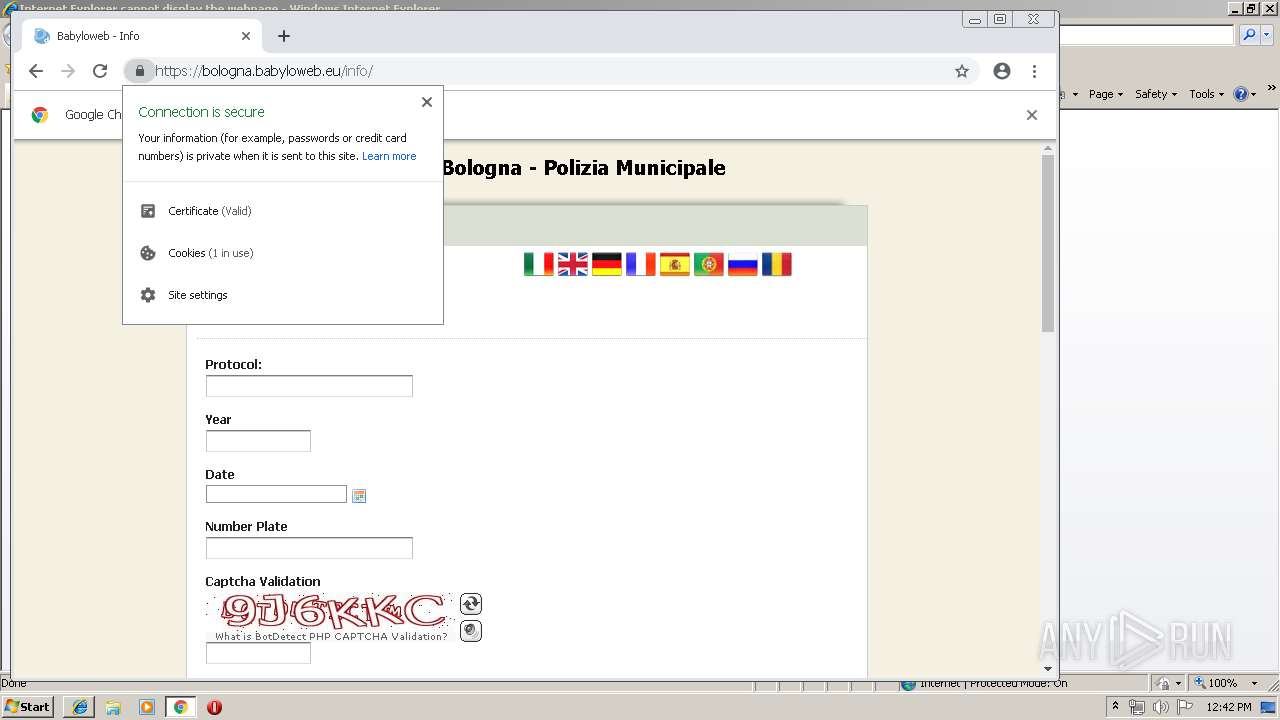1280x720 pixels.
Task: Open Chrome profile avatar menu
Action: [x=1002, y=71]
